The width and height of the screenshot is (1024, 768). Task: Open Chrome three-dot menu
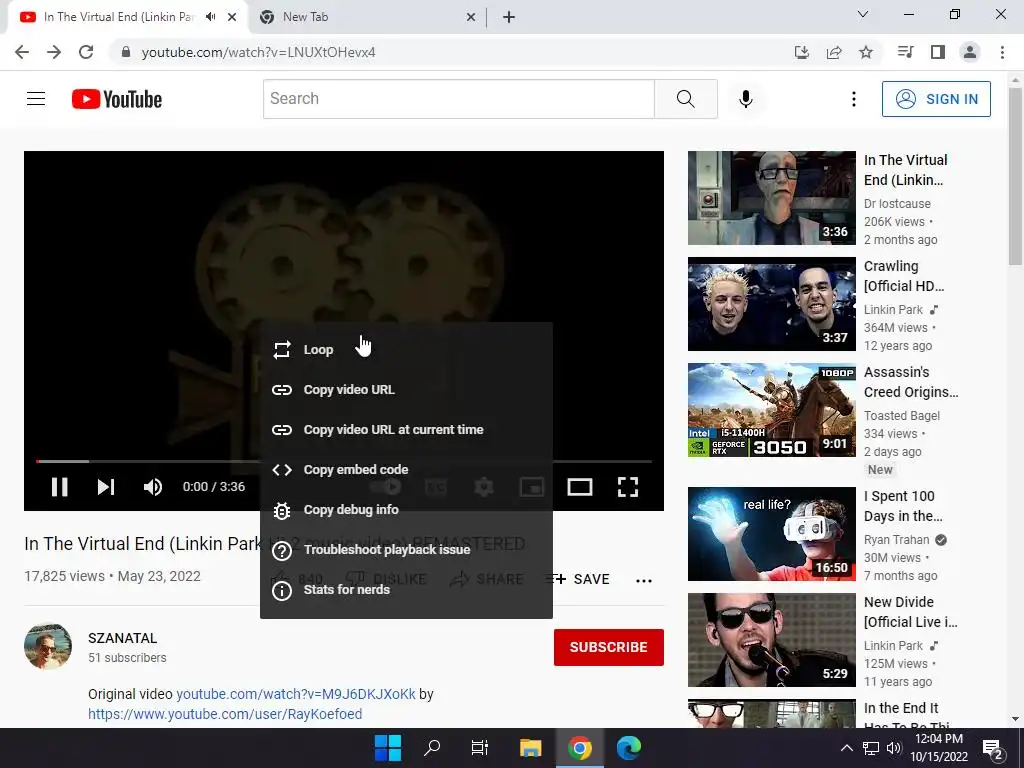coord(1002,52)
